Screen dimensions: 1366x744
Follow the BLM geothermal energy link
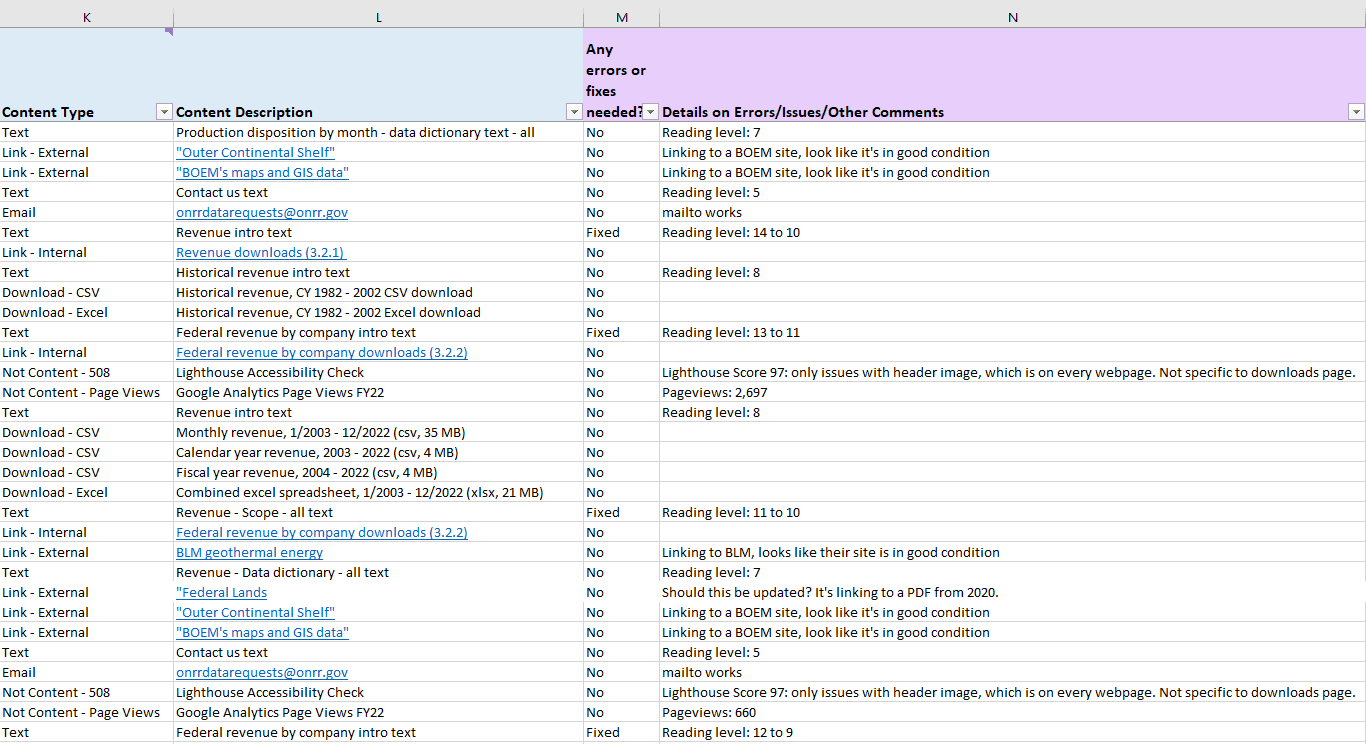click(249, 553)
